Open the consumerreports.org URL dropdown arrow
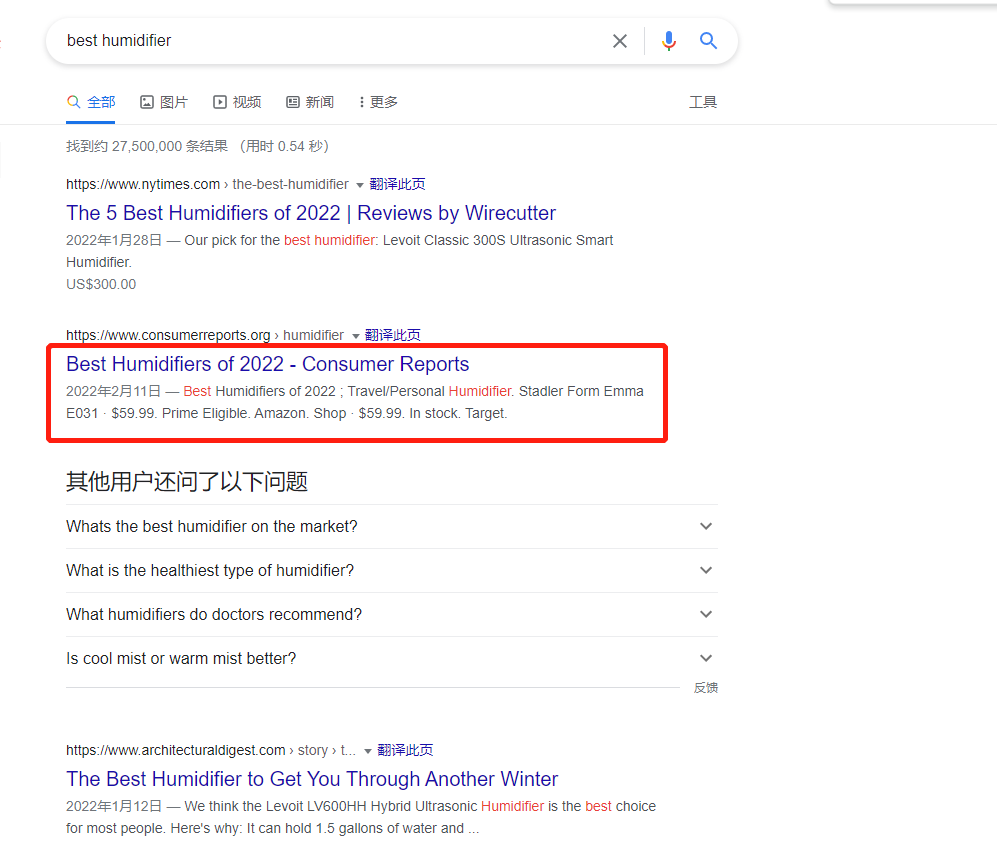The image size is (997, 851). click(355, 336)
